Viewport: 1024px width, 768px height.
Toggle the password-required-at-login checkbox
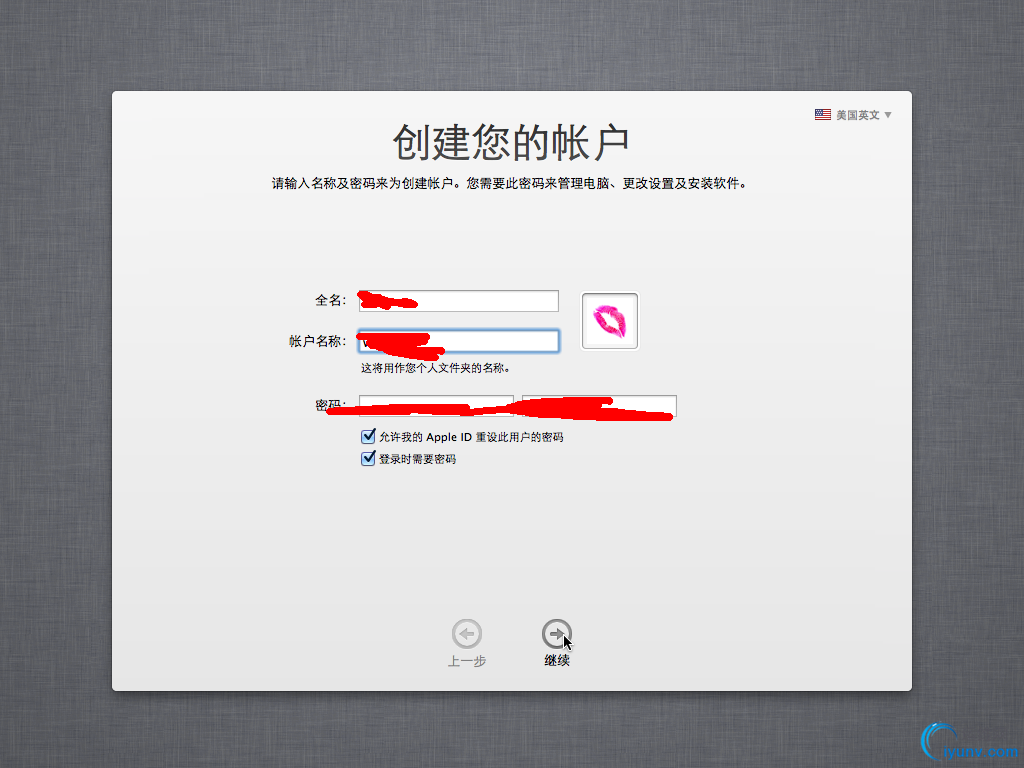(369, 458)
